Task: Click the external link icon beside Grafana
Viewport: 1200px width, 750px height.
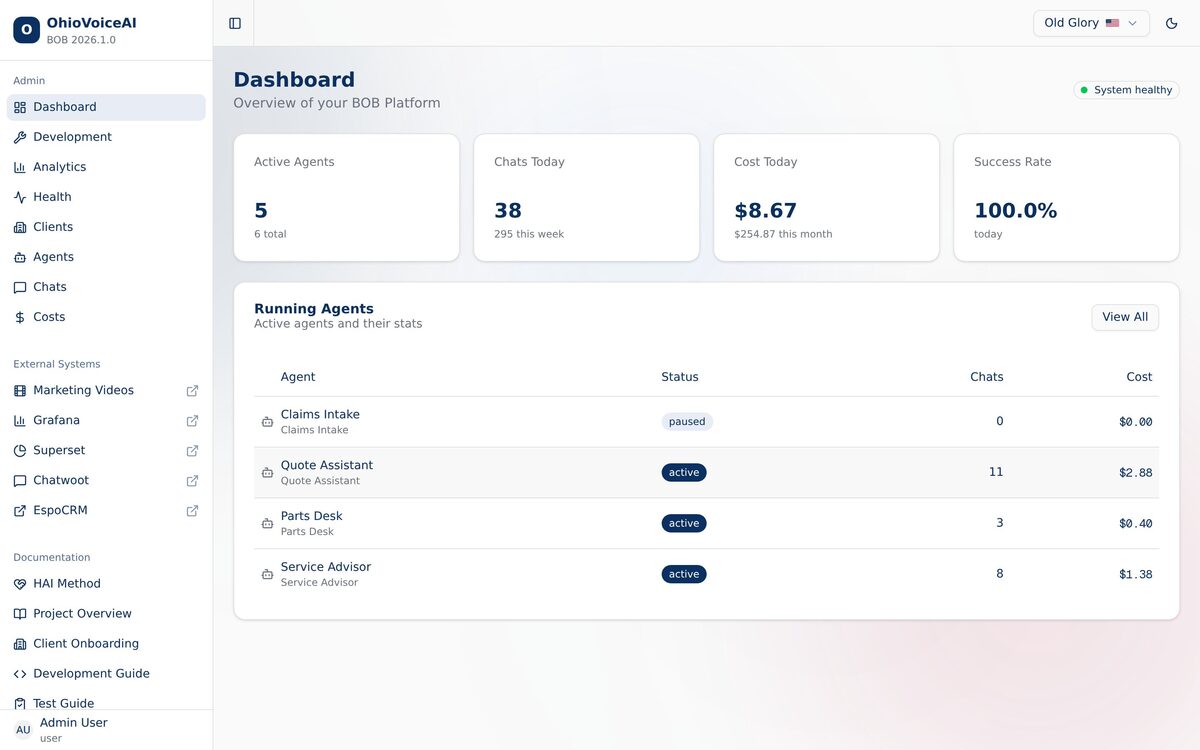Action: pos(192,421)
